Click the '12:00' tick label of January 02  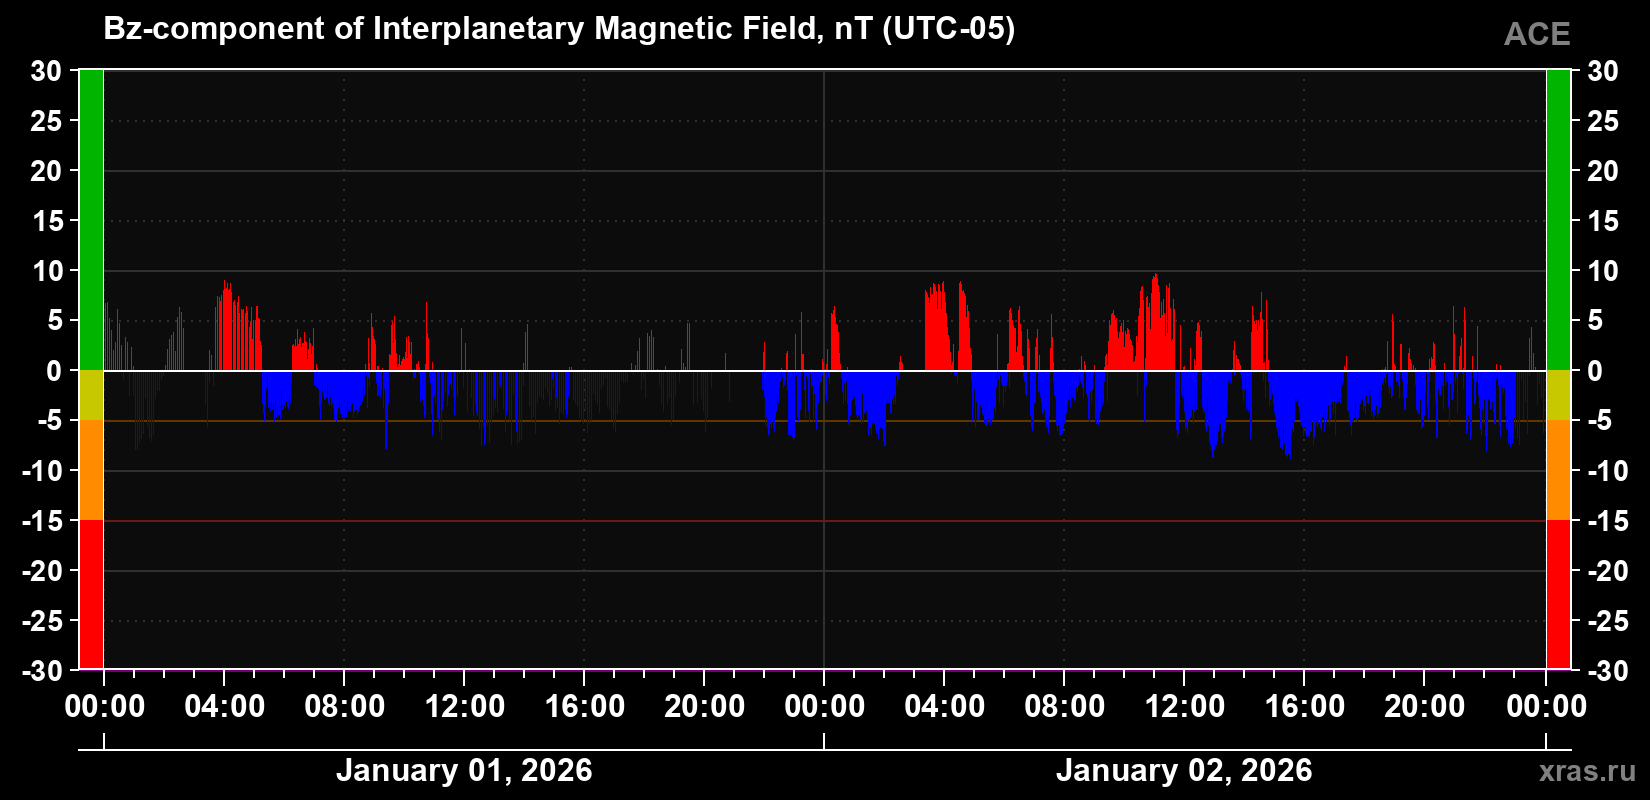click(1184, 706)
